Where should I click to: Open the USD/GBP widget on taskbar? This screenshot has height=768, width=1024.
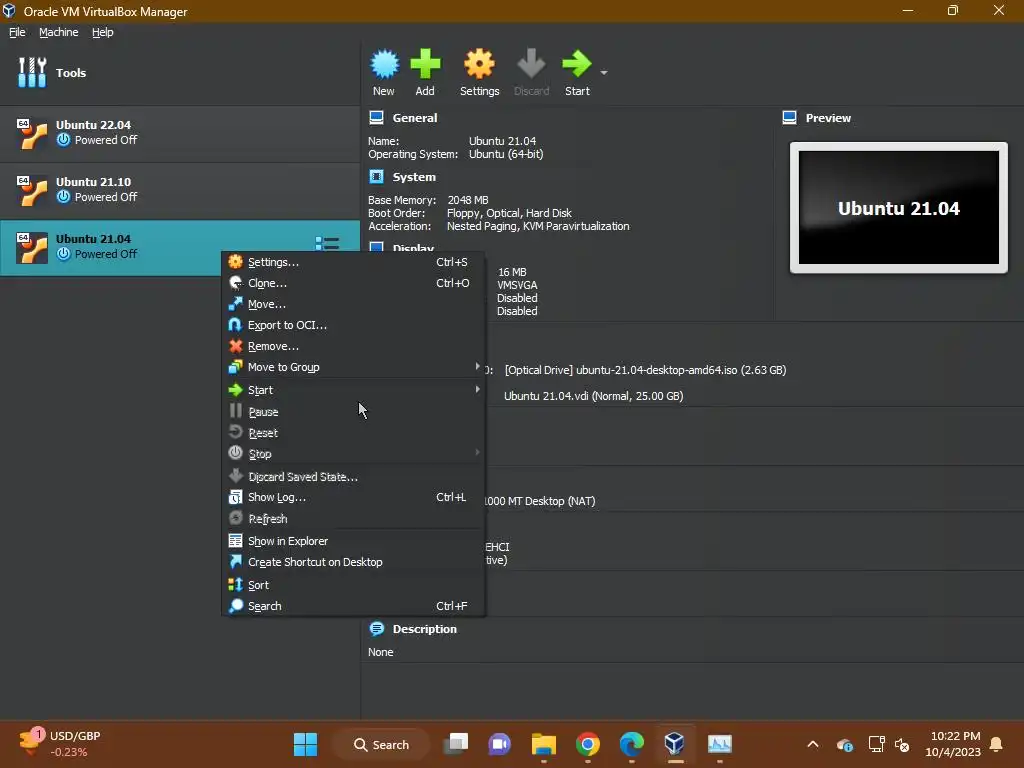(x=60, y=743)
